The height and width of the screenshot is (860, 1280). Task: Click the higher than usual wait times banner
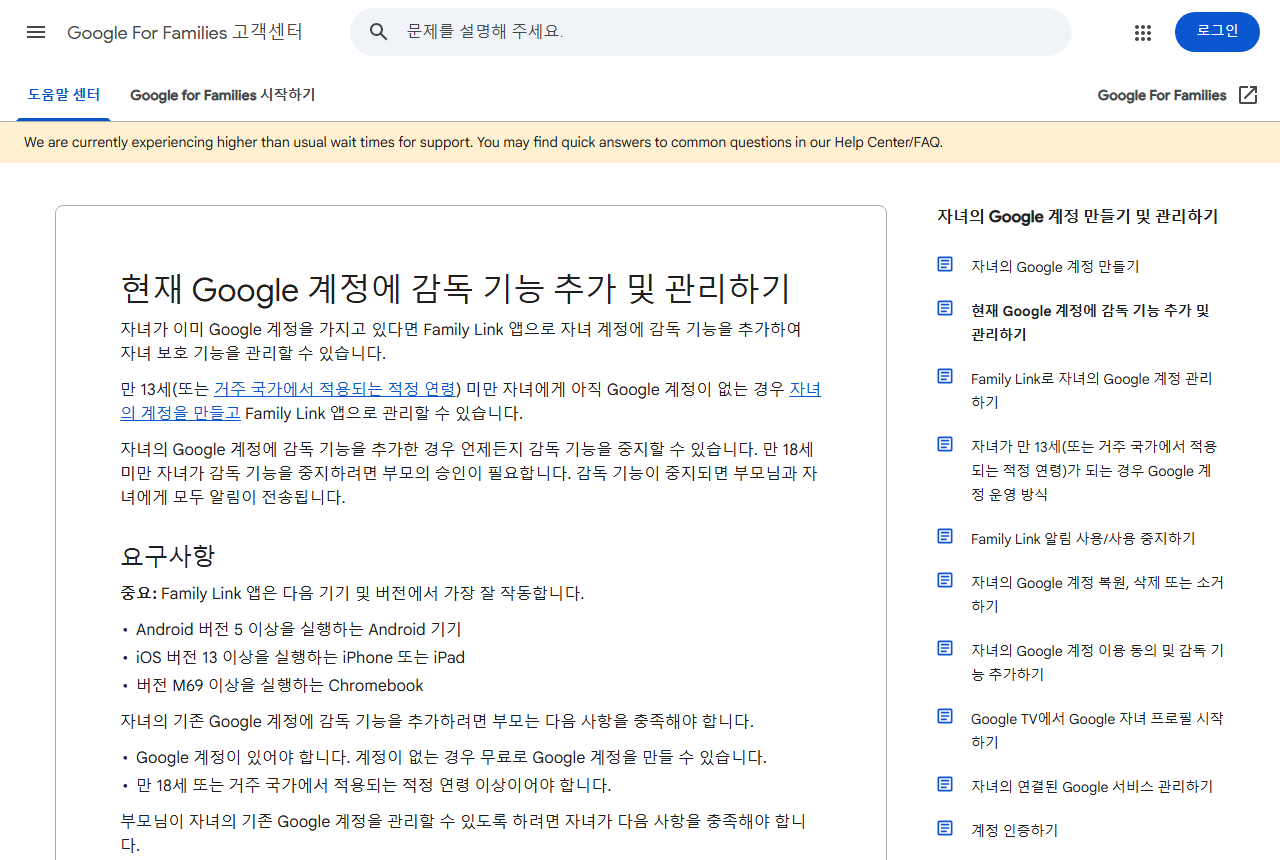click(x=640, y=142)
